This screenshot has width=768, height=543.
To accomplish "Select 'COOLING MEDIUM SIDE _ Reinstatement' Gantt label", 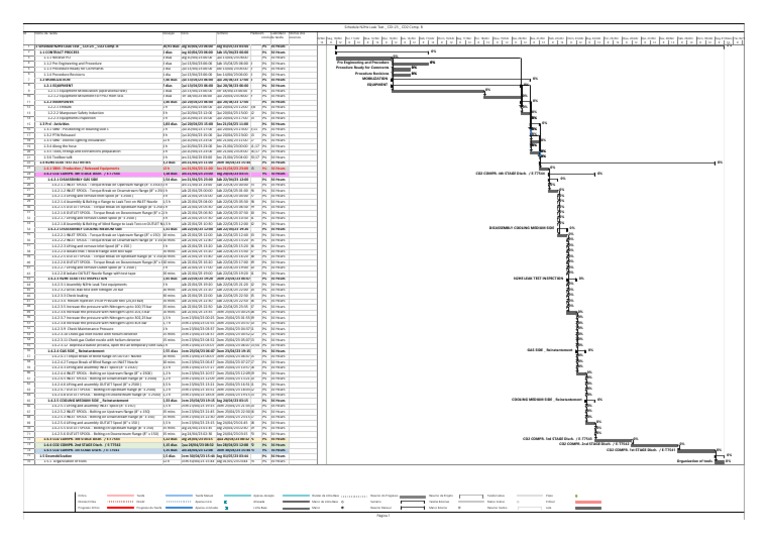I will click(x=547, y=400).
